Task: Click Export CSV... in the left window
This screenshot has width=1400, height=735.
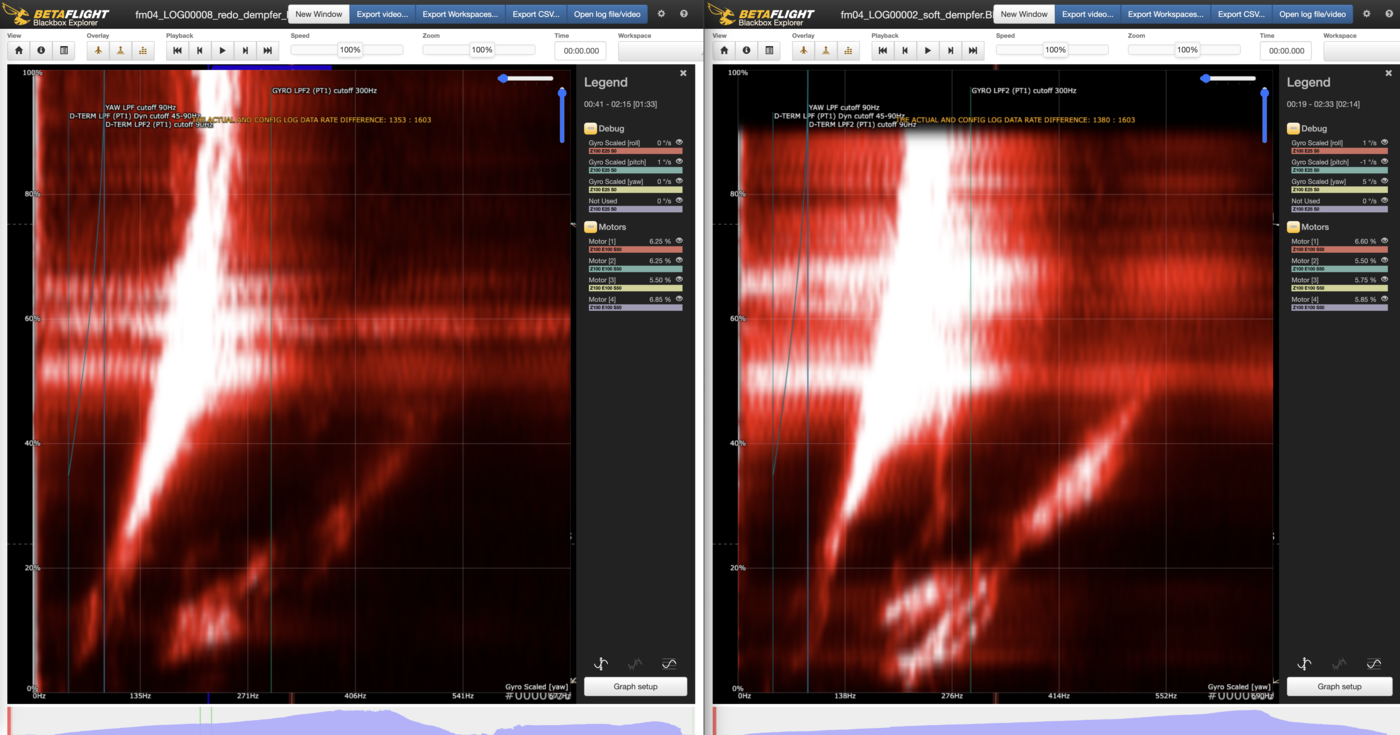Action: pyautogui.click(x=535, y=14)
